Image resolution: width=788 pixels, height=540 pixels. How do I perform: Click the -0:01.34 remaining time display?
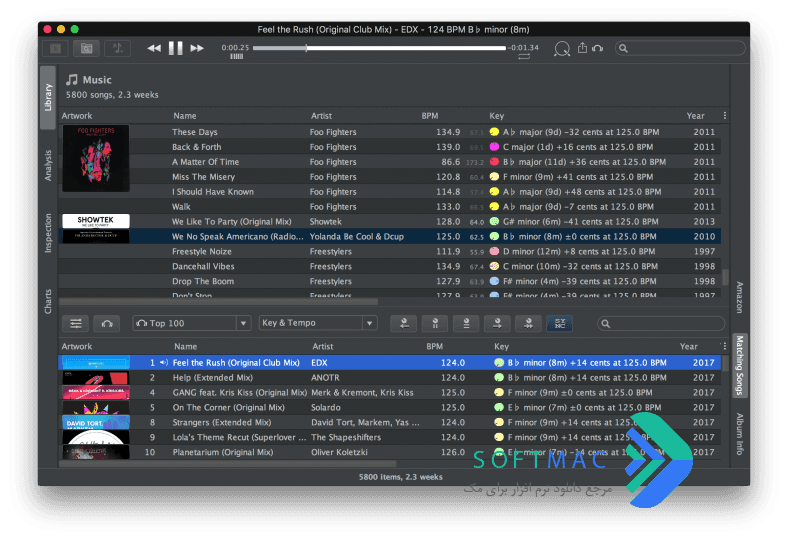(523, 48)
